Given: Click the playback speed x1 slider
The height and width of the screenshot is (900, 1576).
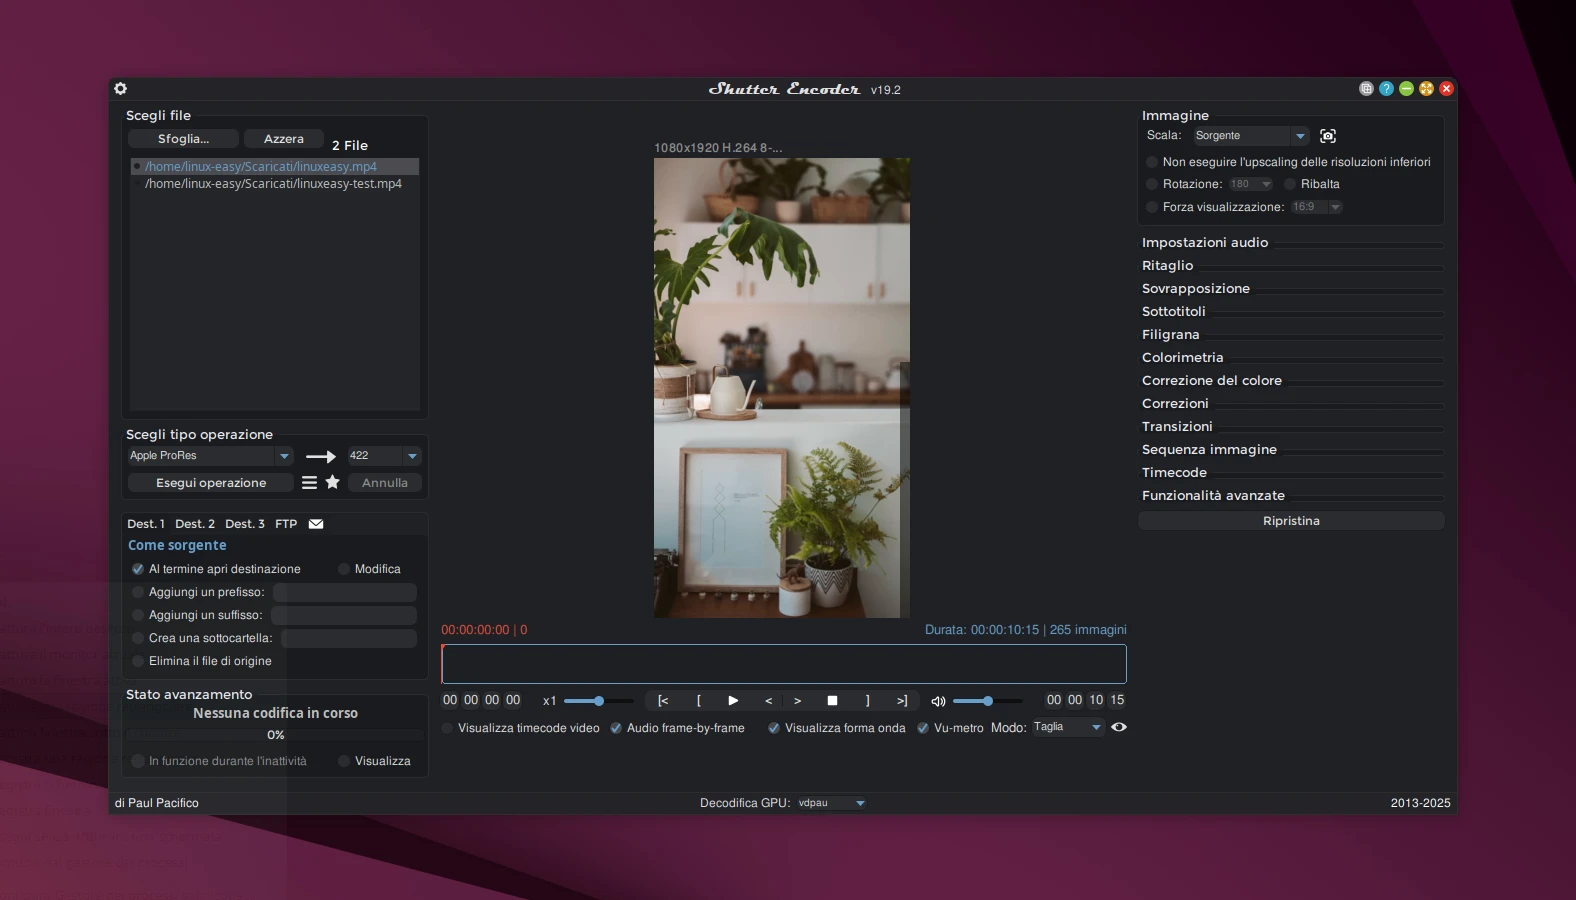Looking at the screenshot, I should [x=598, y=701].
